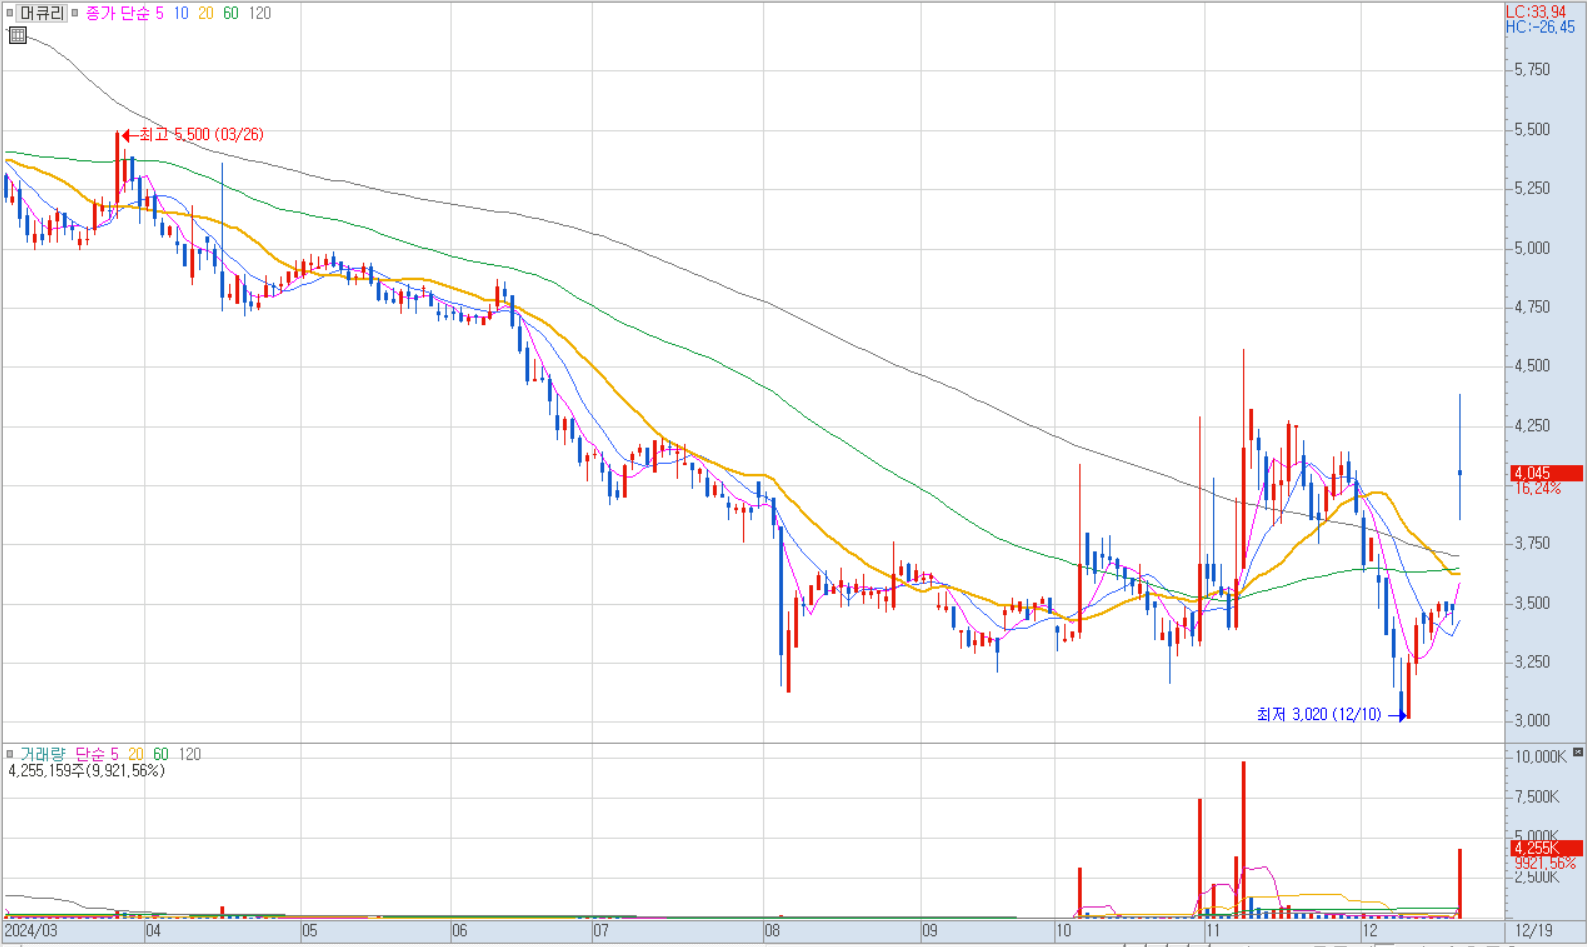Click the 12/19 current date label
The width and height of the screenshot is (1587, 947).
coord(1534,931)
